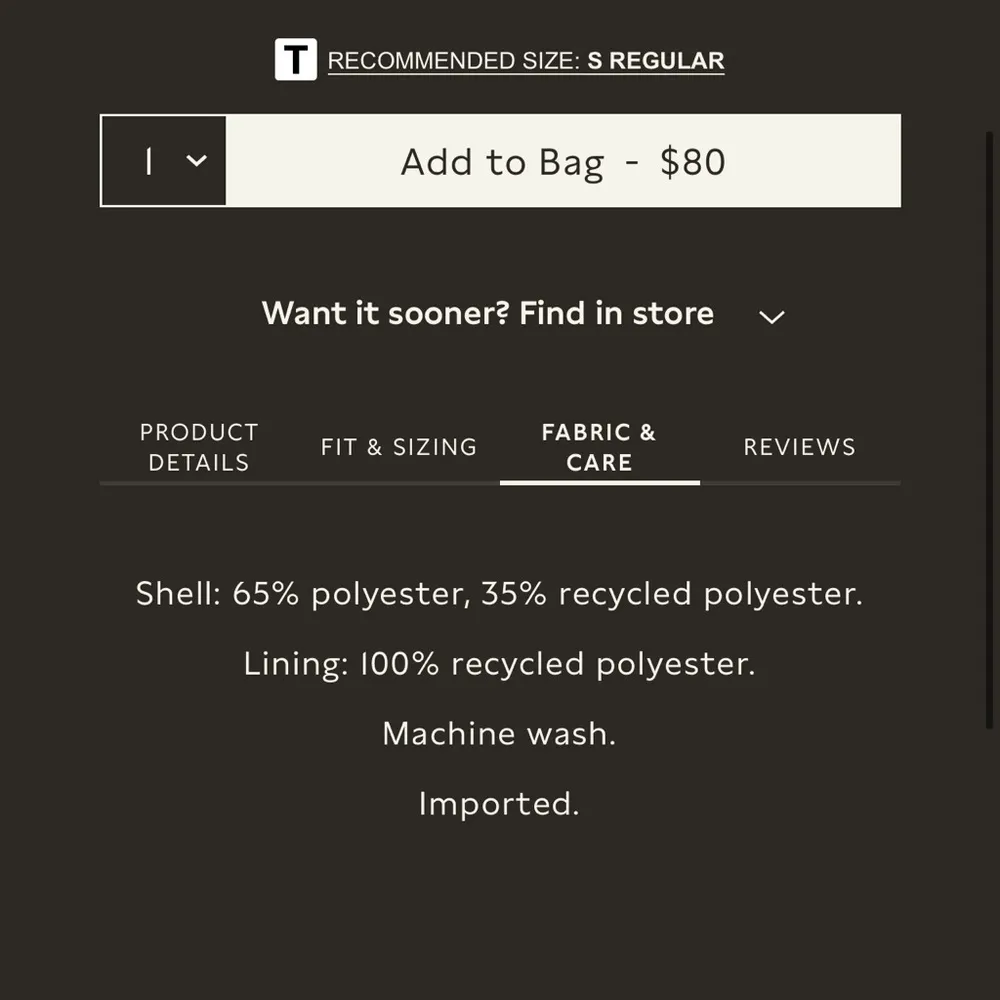Click the page scrollbar on the right edge
Image resolution: width=1000 pixels, height=1000 pixels.
(x=990, y=430)
